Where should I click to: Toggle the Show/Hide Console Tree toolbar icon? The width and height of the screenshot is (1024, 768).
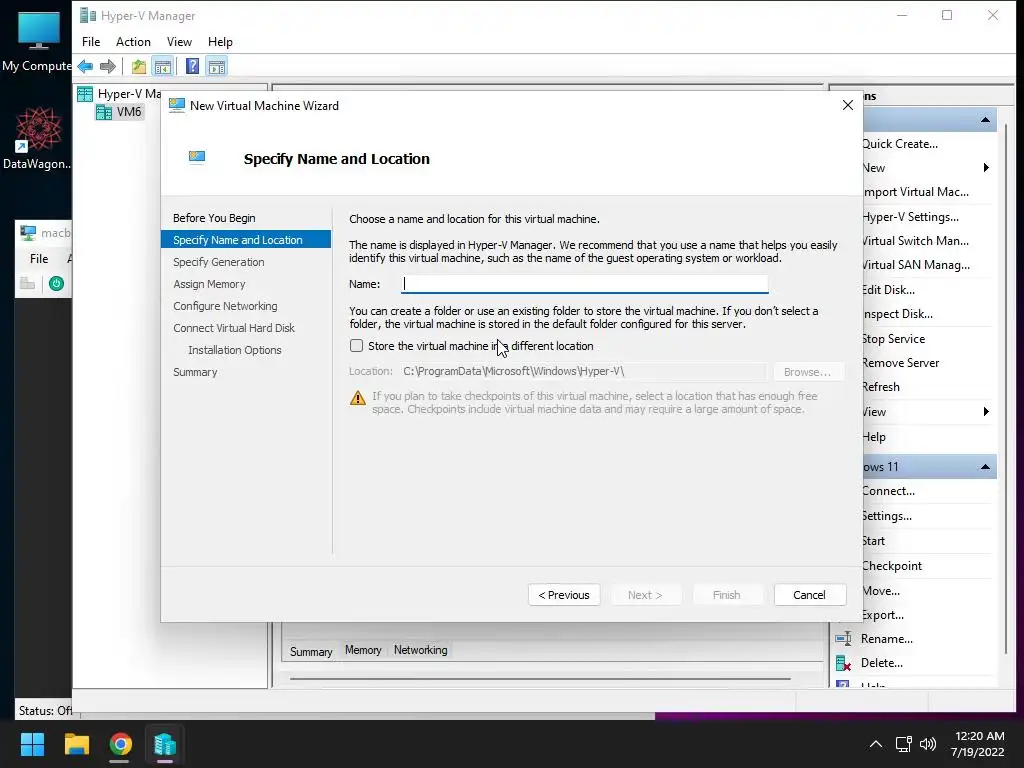point(163,67)
